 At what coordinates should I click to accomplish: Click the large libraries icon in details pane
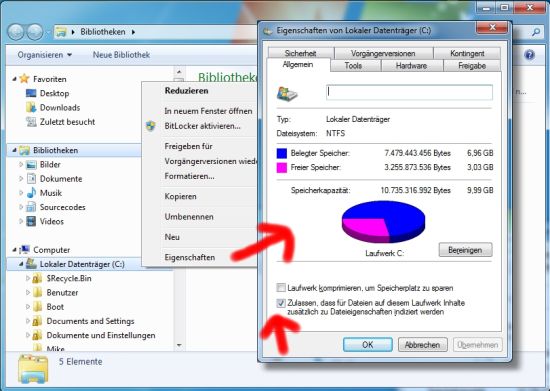pyautogui.click(x=33, y=369)
